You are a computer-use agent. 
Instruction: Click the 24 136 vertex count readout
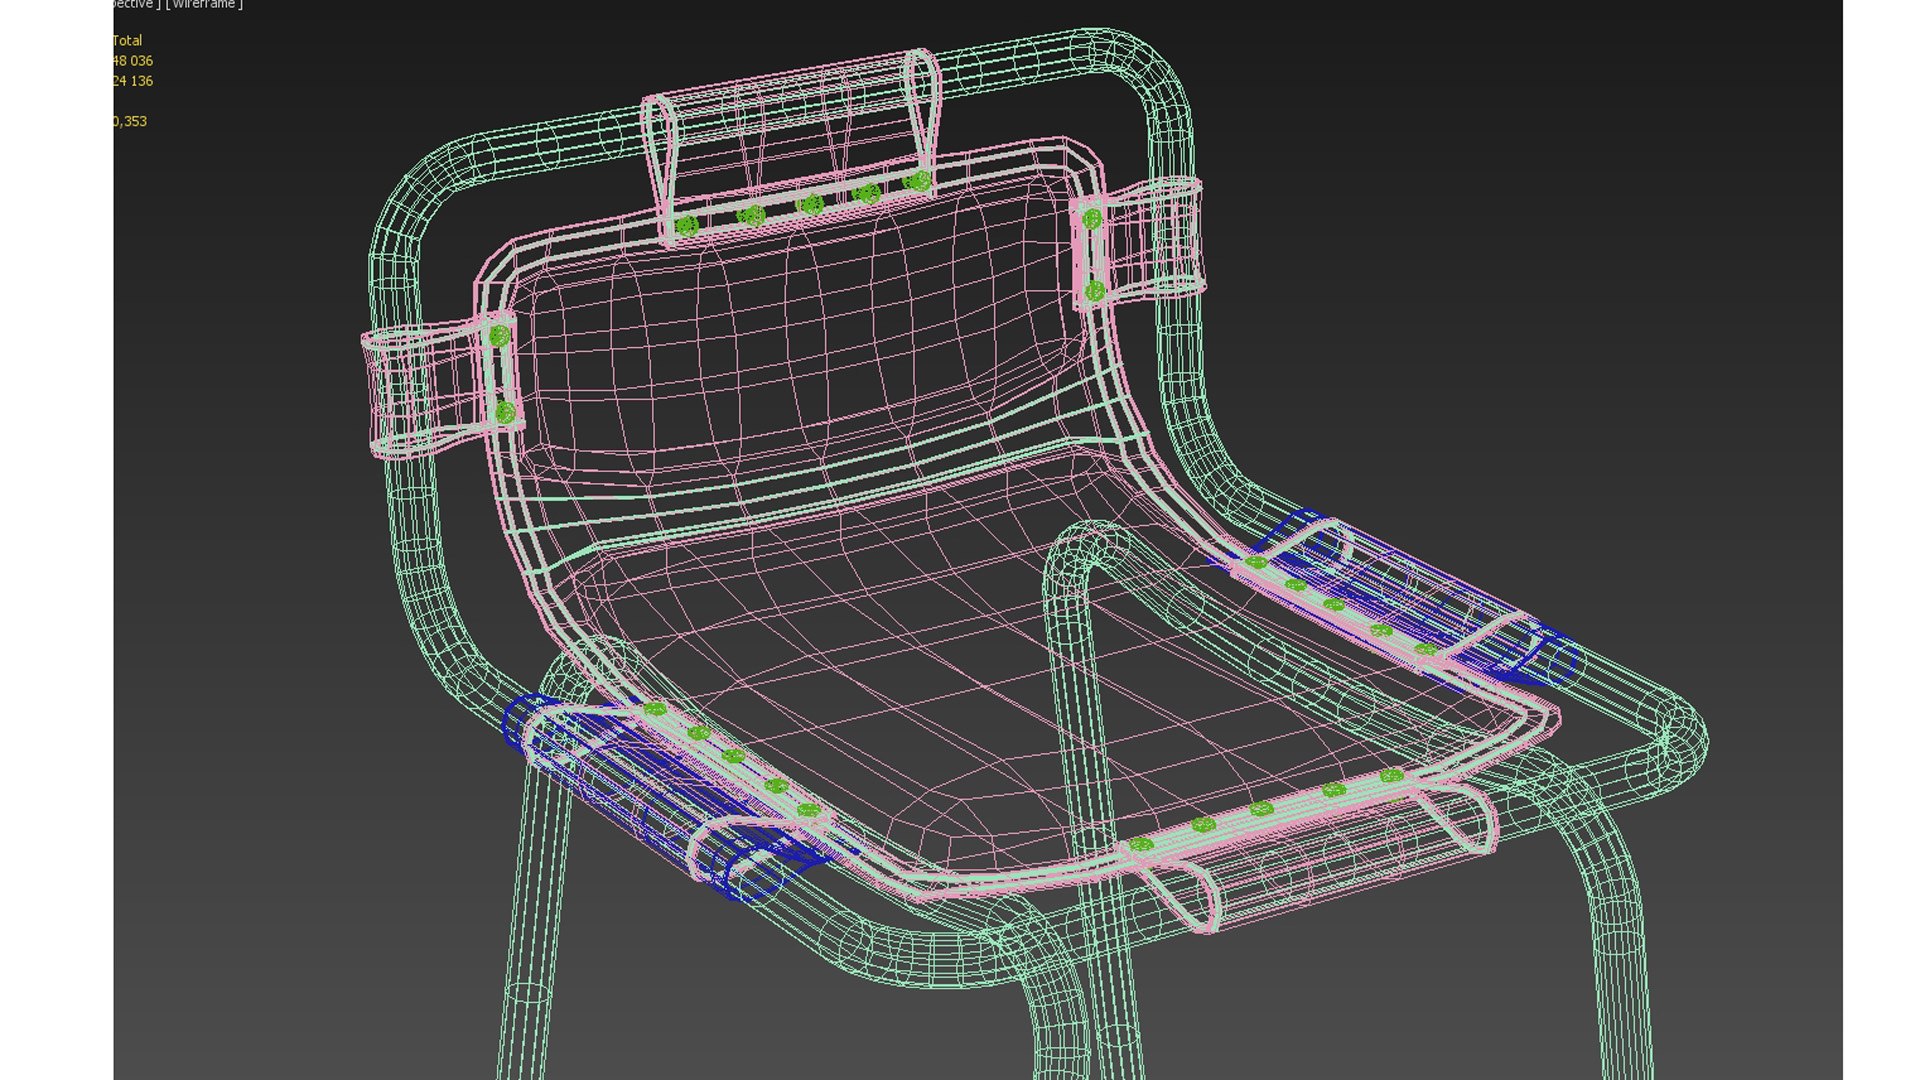pyautogui.click(x=133, y=81)
